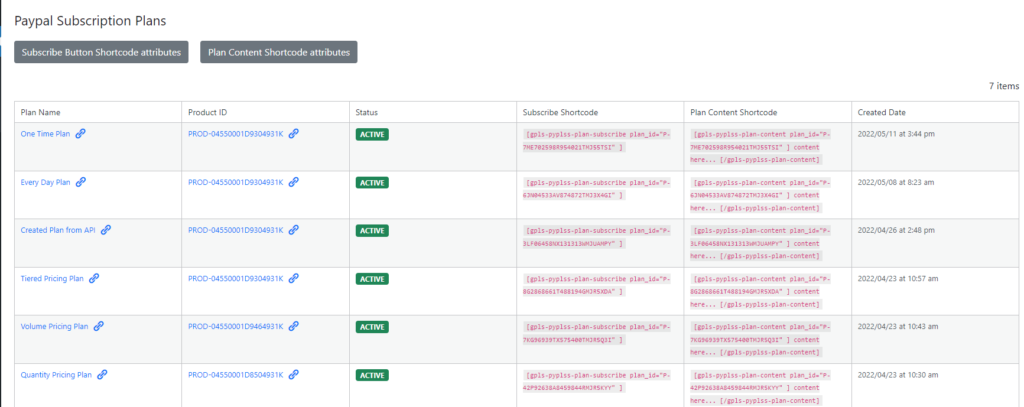Click product link icon in One Time Plan row
The image size is (1024, 407).
(294, 133)
